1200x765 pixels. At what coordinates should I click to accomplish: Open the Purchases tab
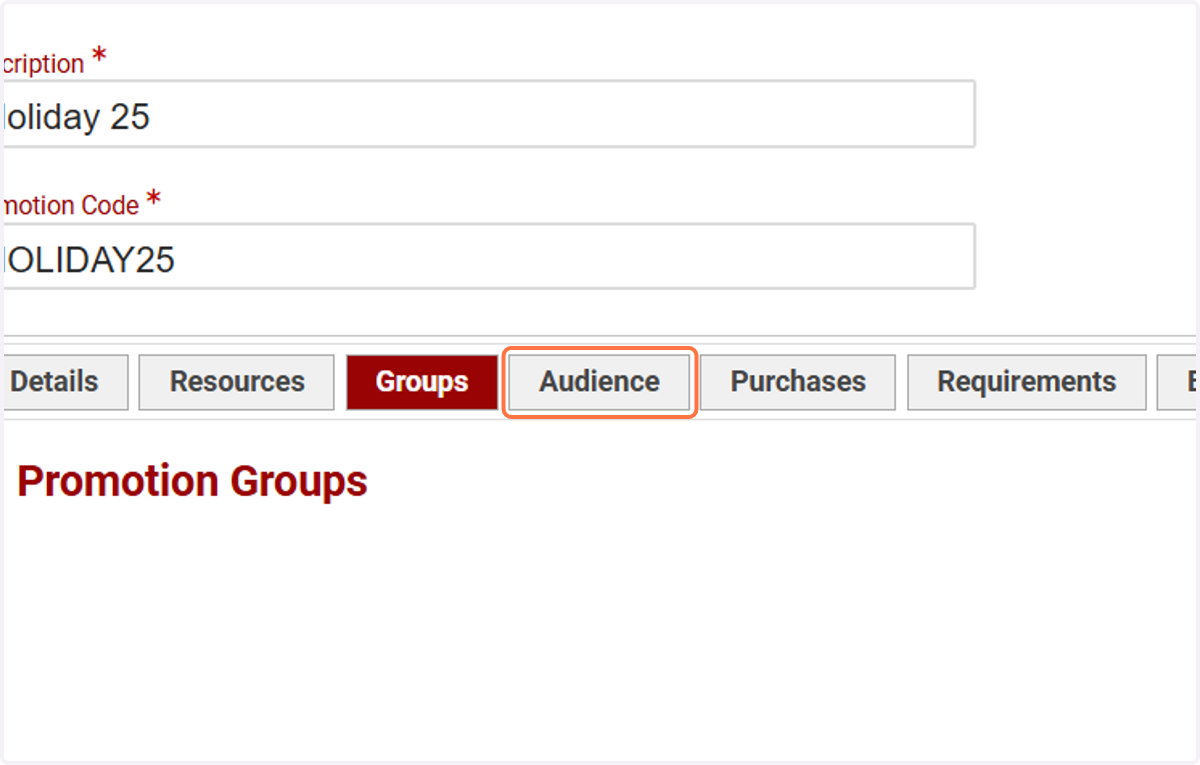pyautogui.click(x=798, y=382)
